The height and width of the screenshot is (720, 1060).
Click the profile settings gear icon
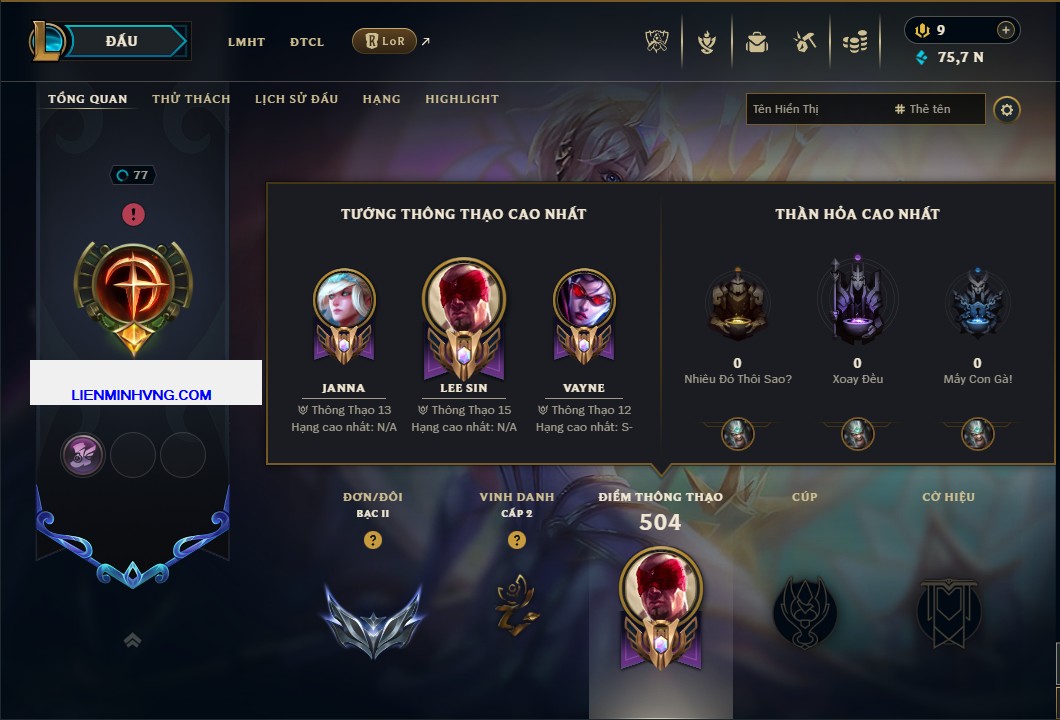(x=1007, y=110)
